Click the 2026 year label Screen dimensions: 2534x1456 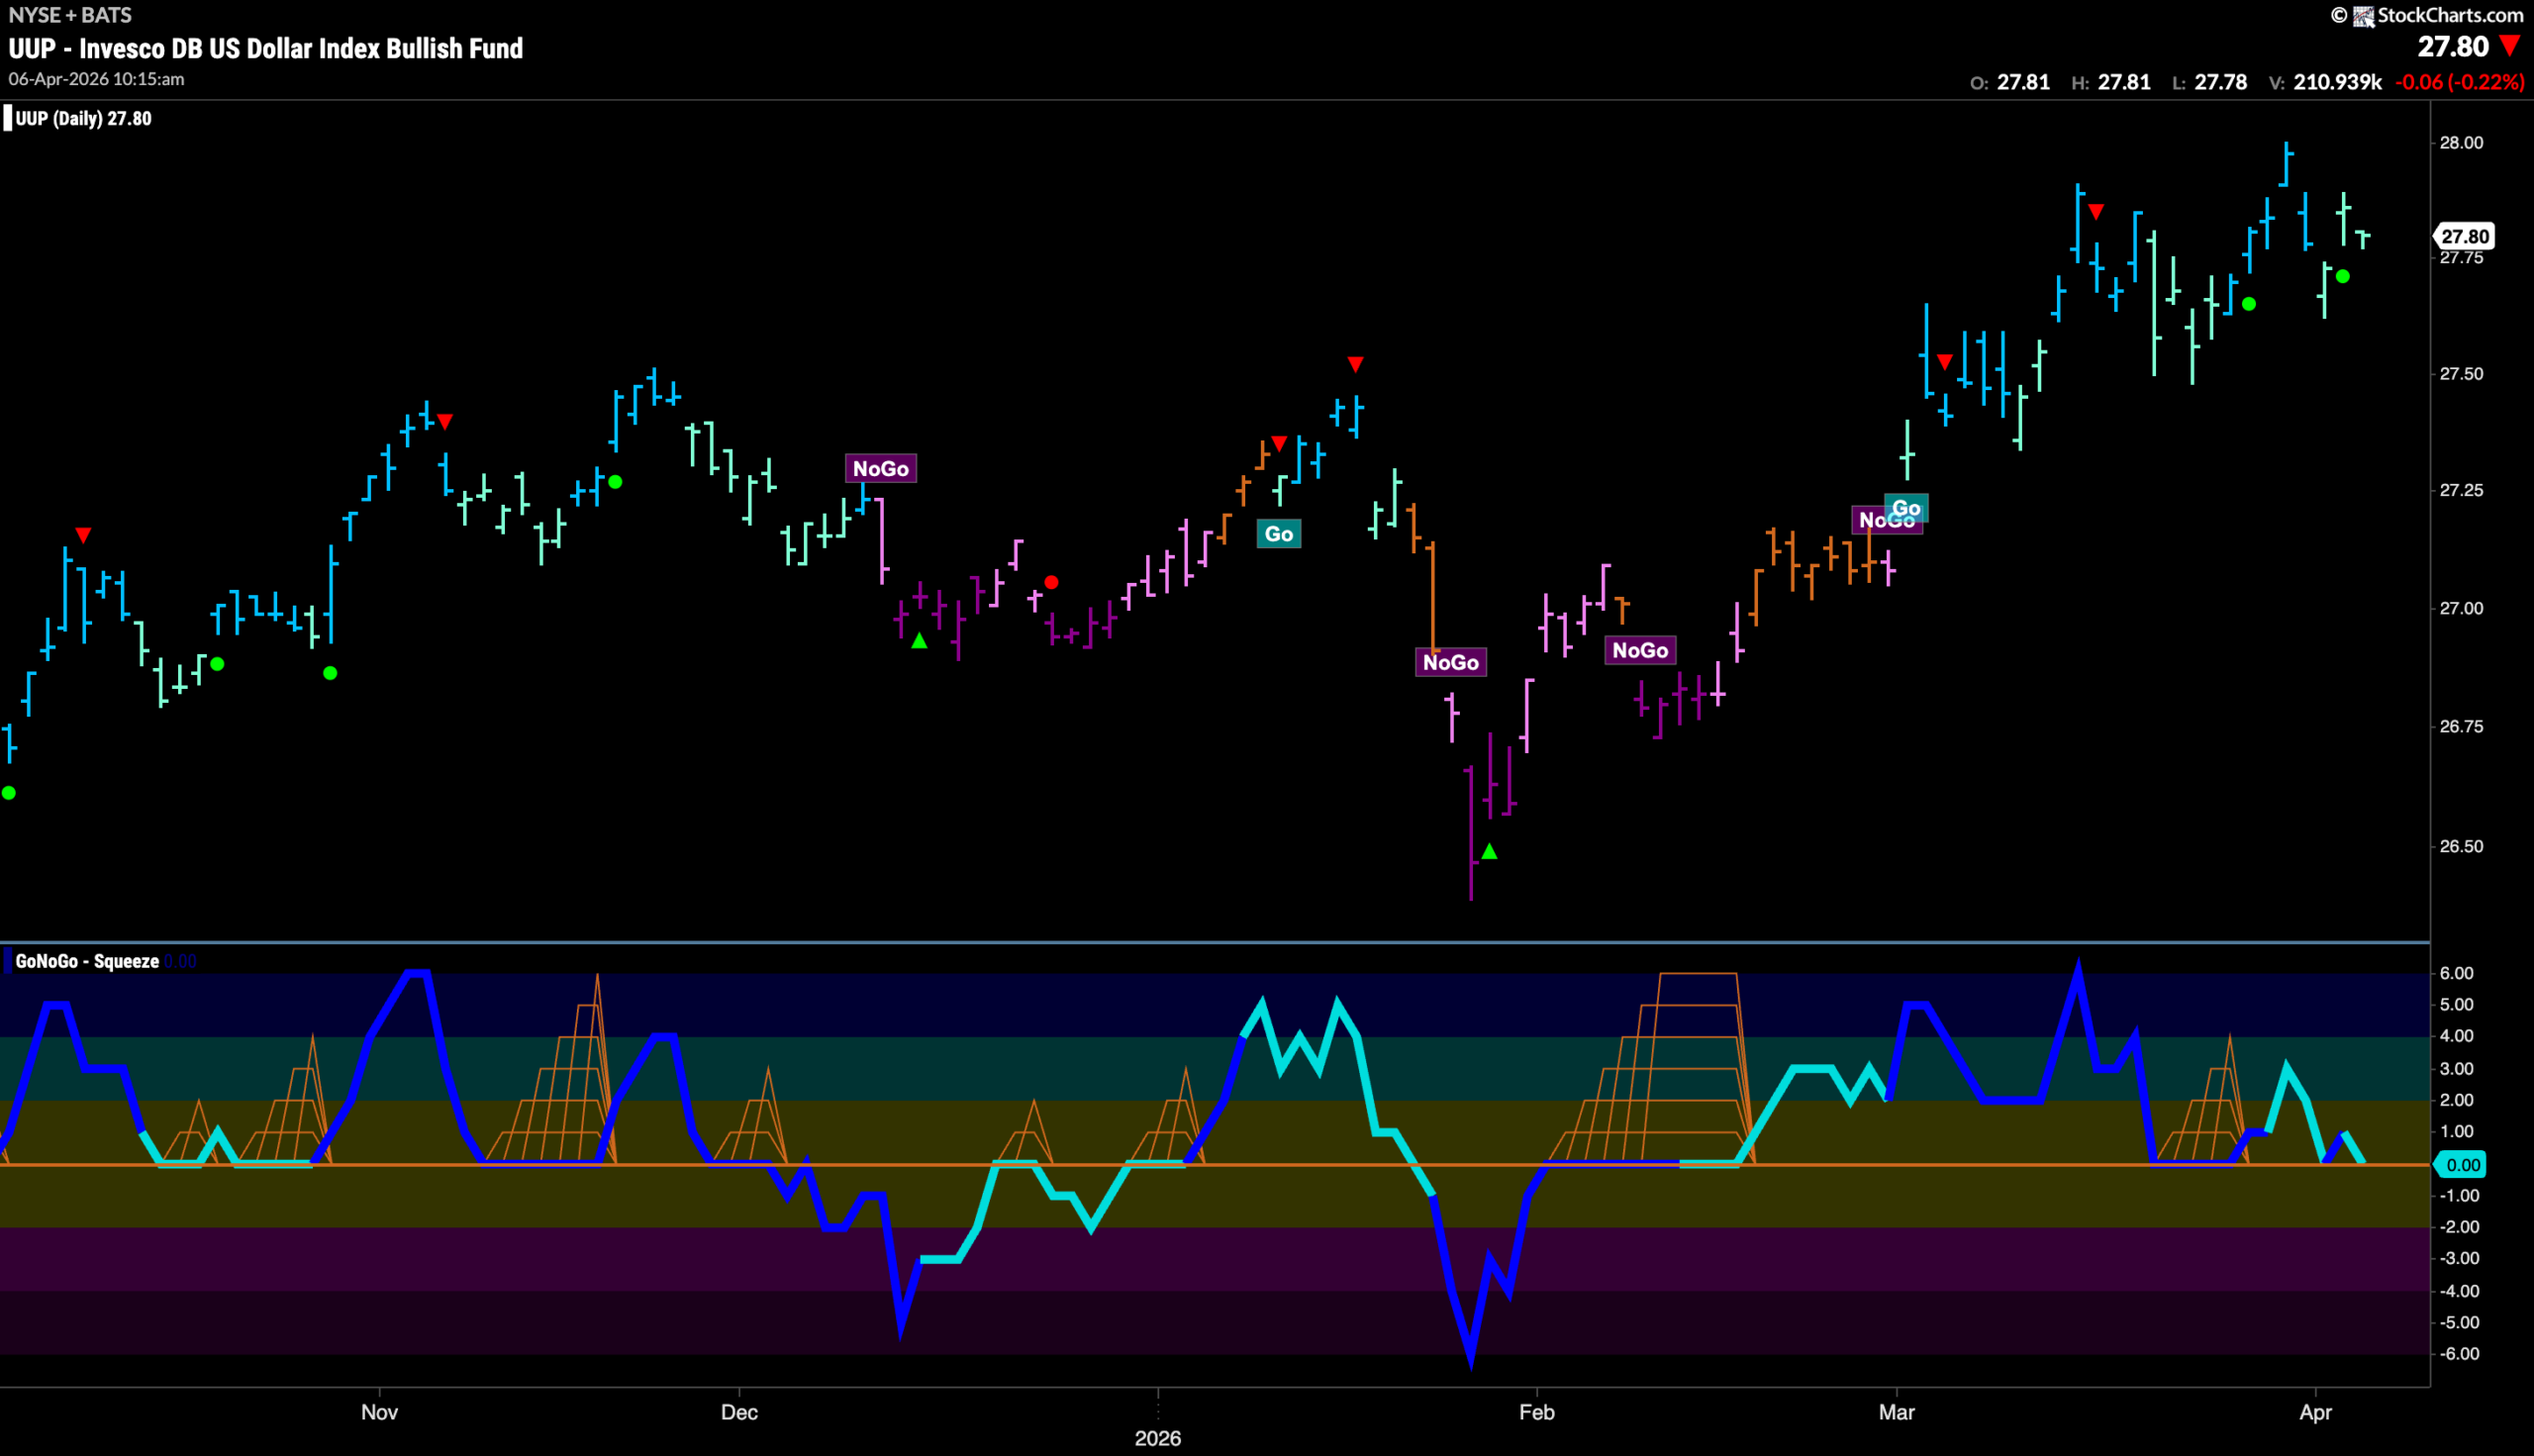click(x=1158, y=1438)
